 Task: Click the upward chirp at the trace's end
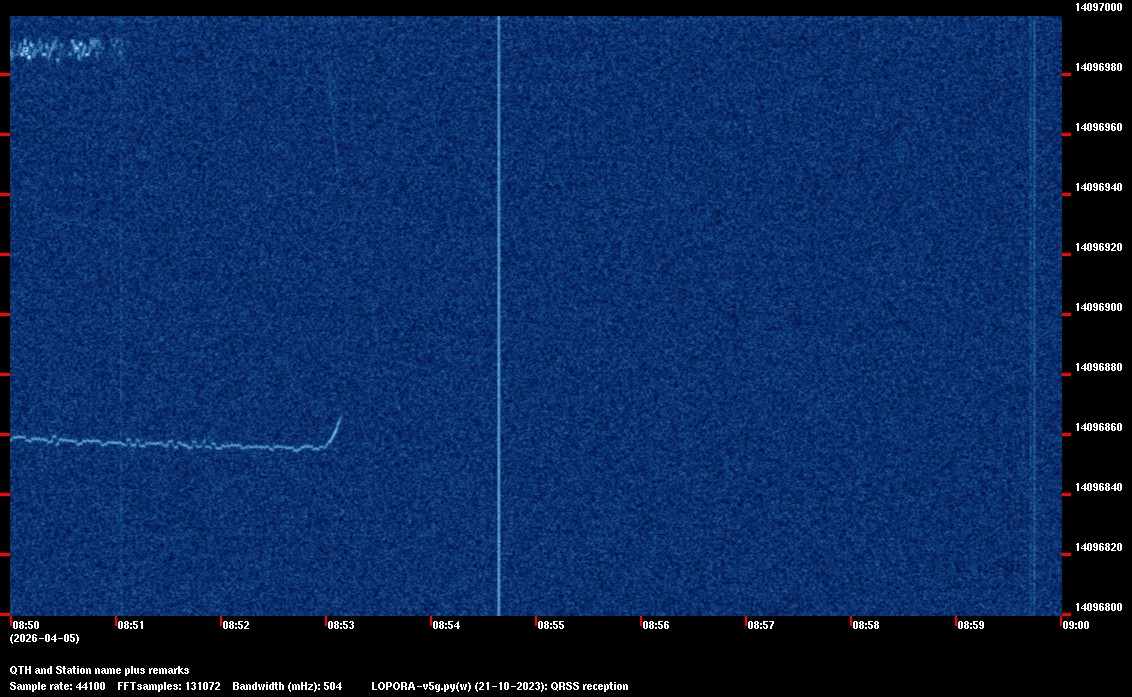click(334, 432)
